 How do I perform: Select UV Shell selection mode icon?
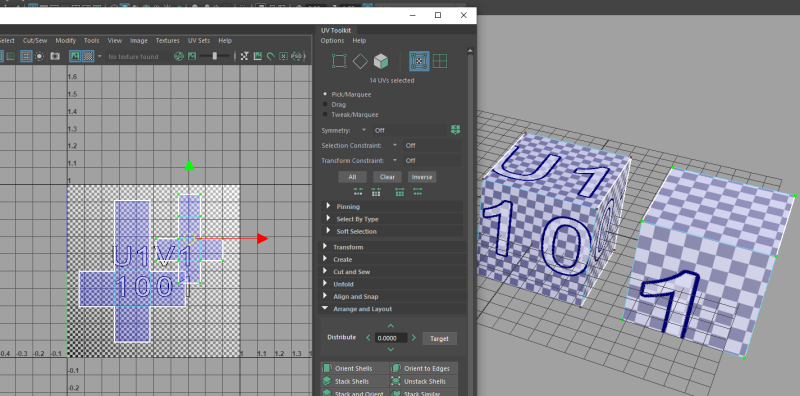click(440, 61)
